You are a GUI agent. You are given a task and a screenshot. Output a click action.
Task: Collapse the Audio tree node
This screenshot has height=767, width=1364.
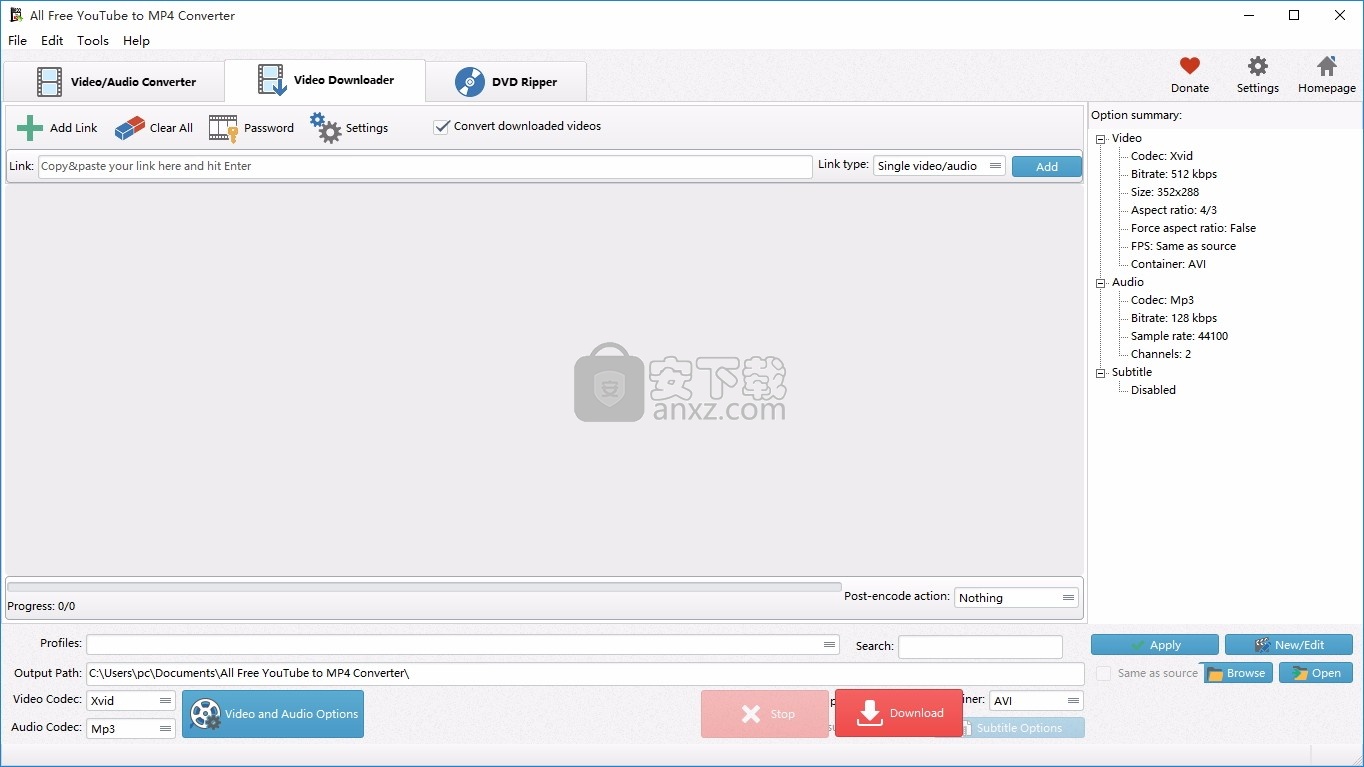coord(1101,283)
